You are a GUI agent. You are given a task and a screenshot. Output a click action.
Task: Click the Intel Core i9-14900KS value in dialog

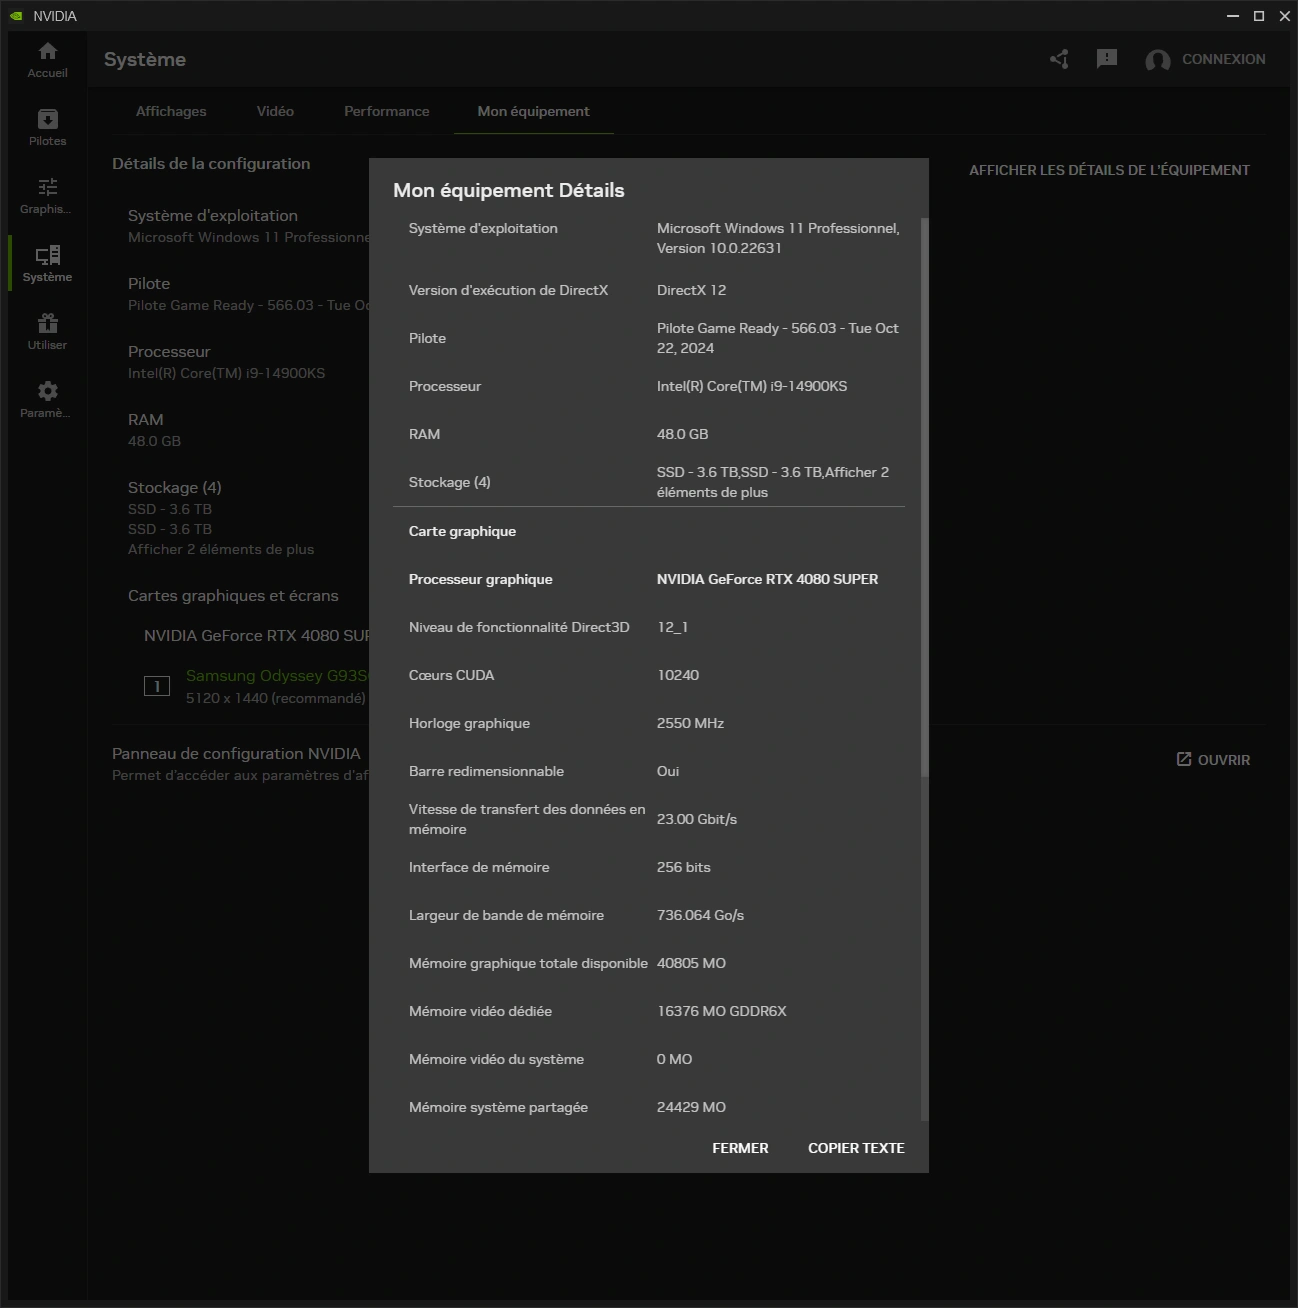[x=752, y=386]
